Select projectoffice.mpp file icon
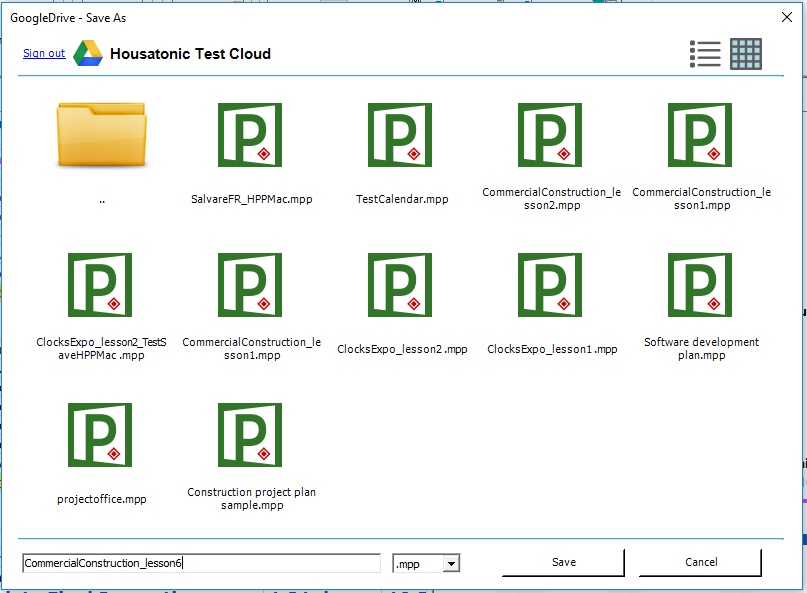This screenshot has height=593, width=807. pyautogui.click(x=100, y=435)
